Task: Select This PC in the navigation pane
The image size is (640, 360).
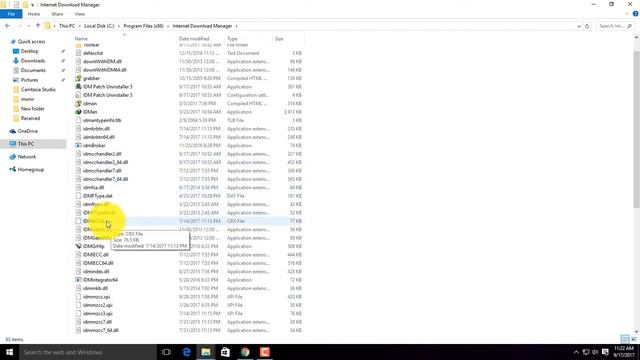Action: (26, 144)
